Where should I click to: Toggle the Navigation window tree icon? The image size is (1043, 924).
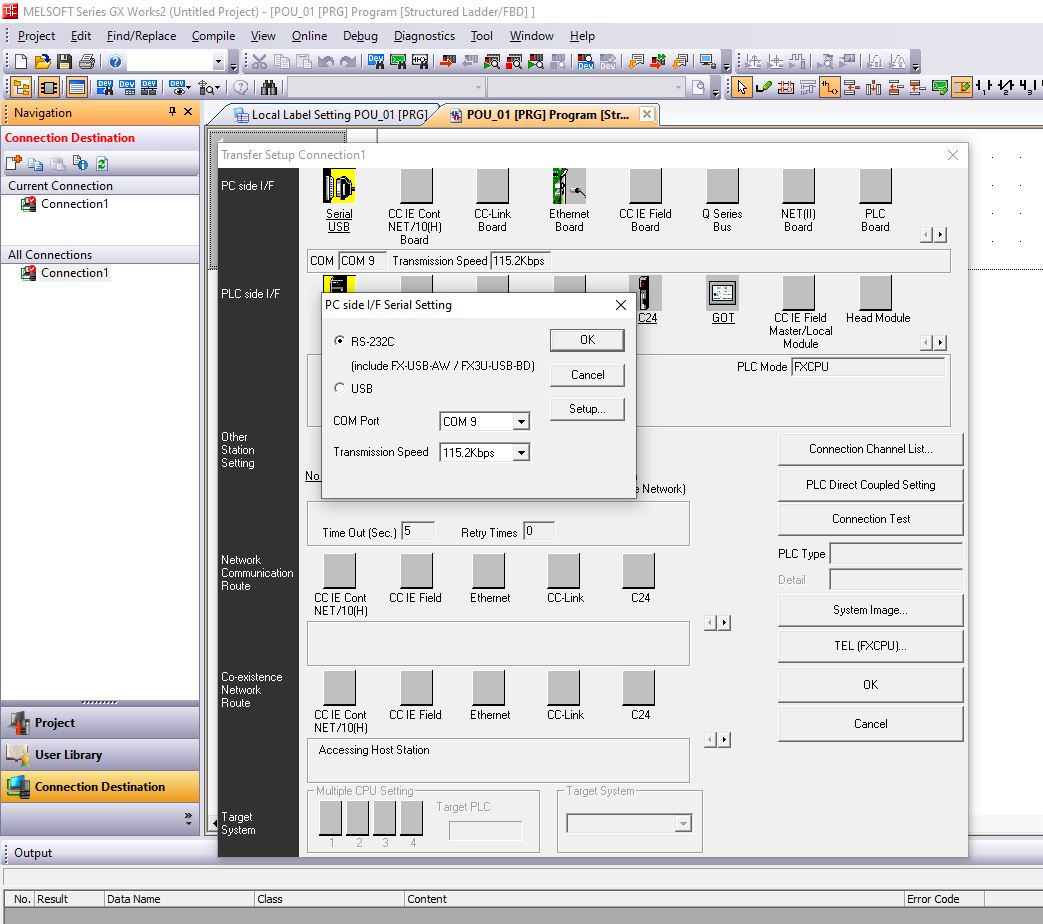[x=21, y=87]
